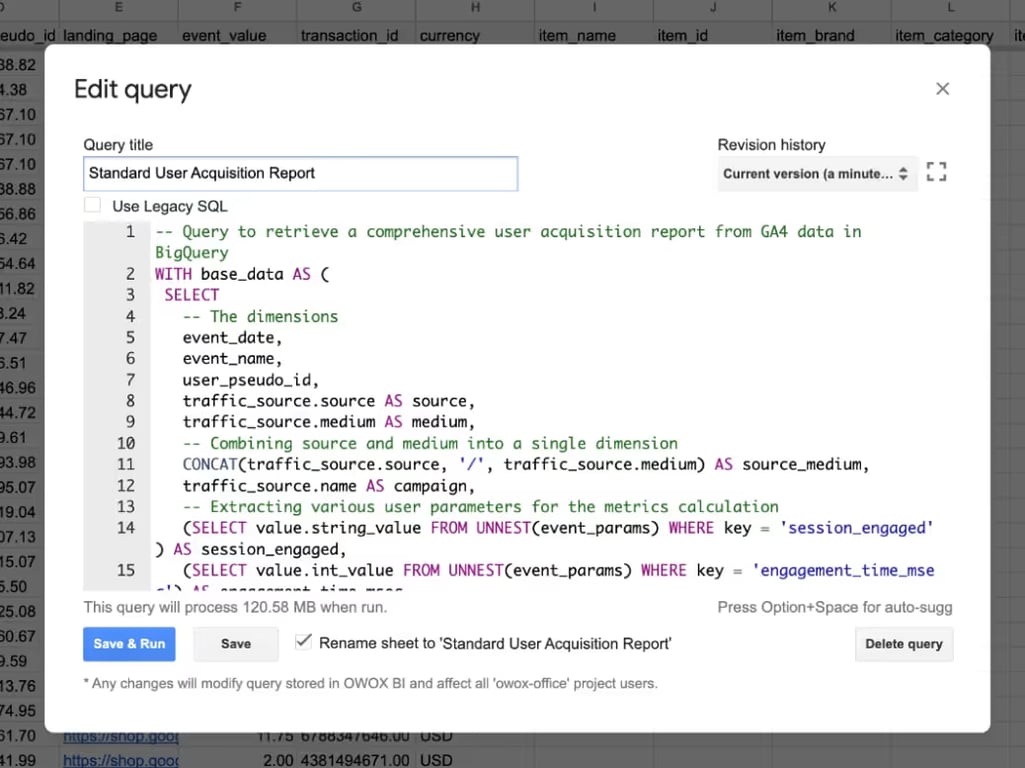Click the 'Press Option+Space' hint text

pos(835,607)
